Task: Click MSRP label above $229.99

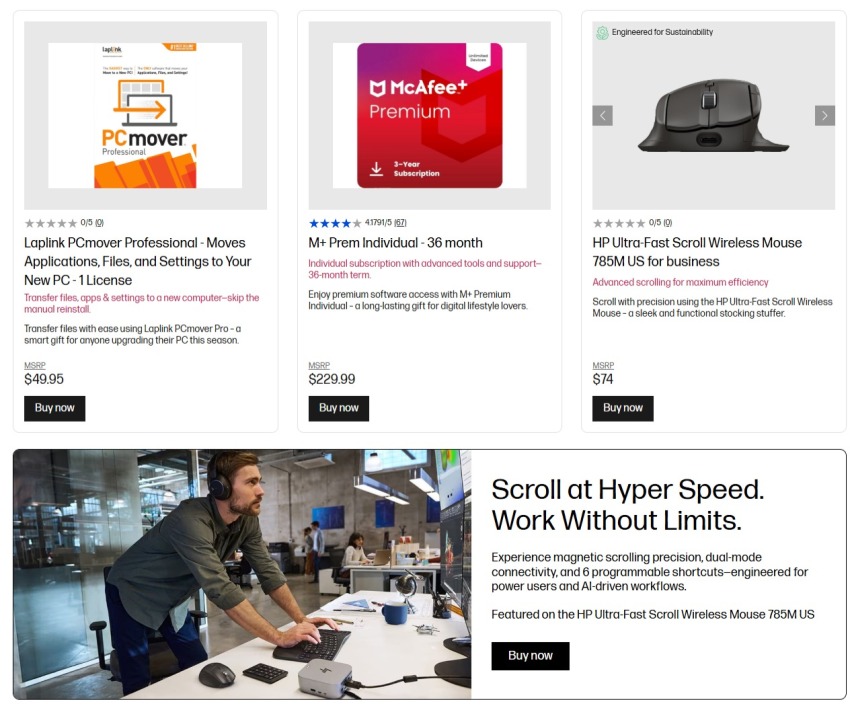Action: (319, 365)
